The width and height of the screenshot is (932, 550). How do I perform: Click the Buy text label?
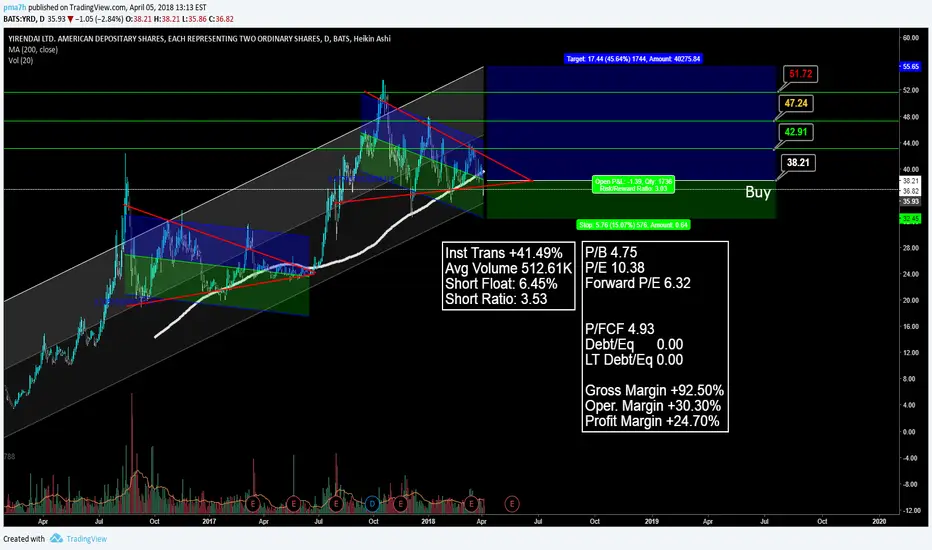758,192
